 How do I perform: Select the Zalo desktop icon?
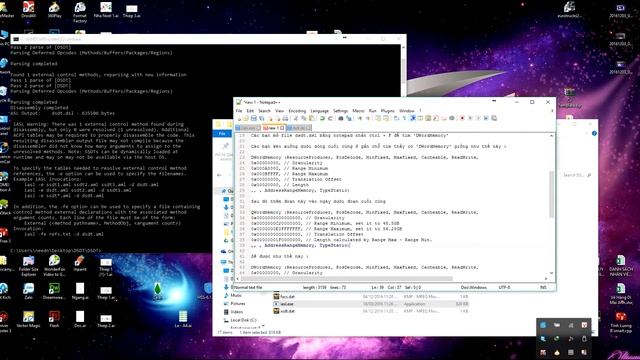[28, 291]
